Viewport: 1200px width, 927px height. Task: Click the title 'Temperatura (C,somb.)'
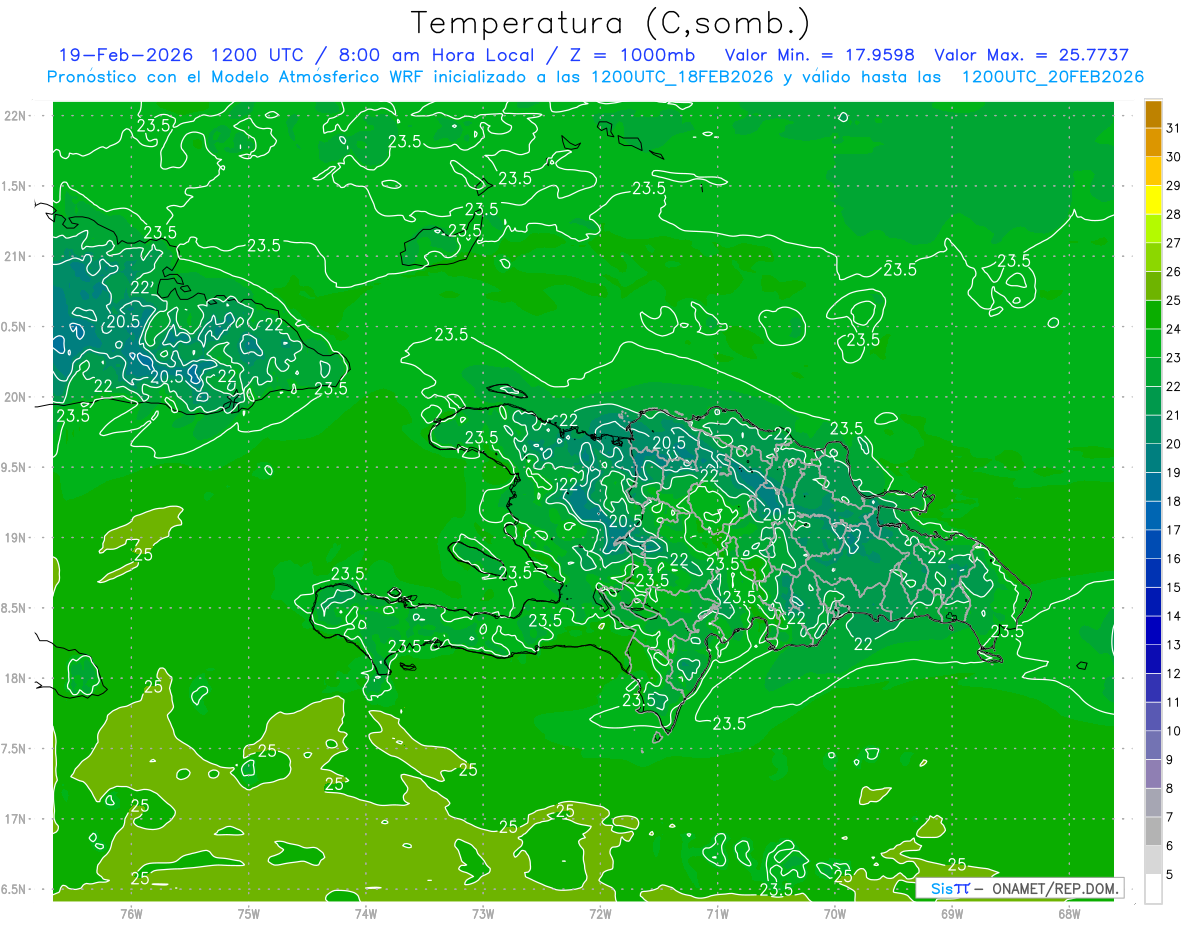coord(611,23)
